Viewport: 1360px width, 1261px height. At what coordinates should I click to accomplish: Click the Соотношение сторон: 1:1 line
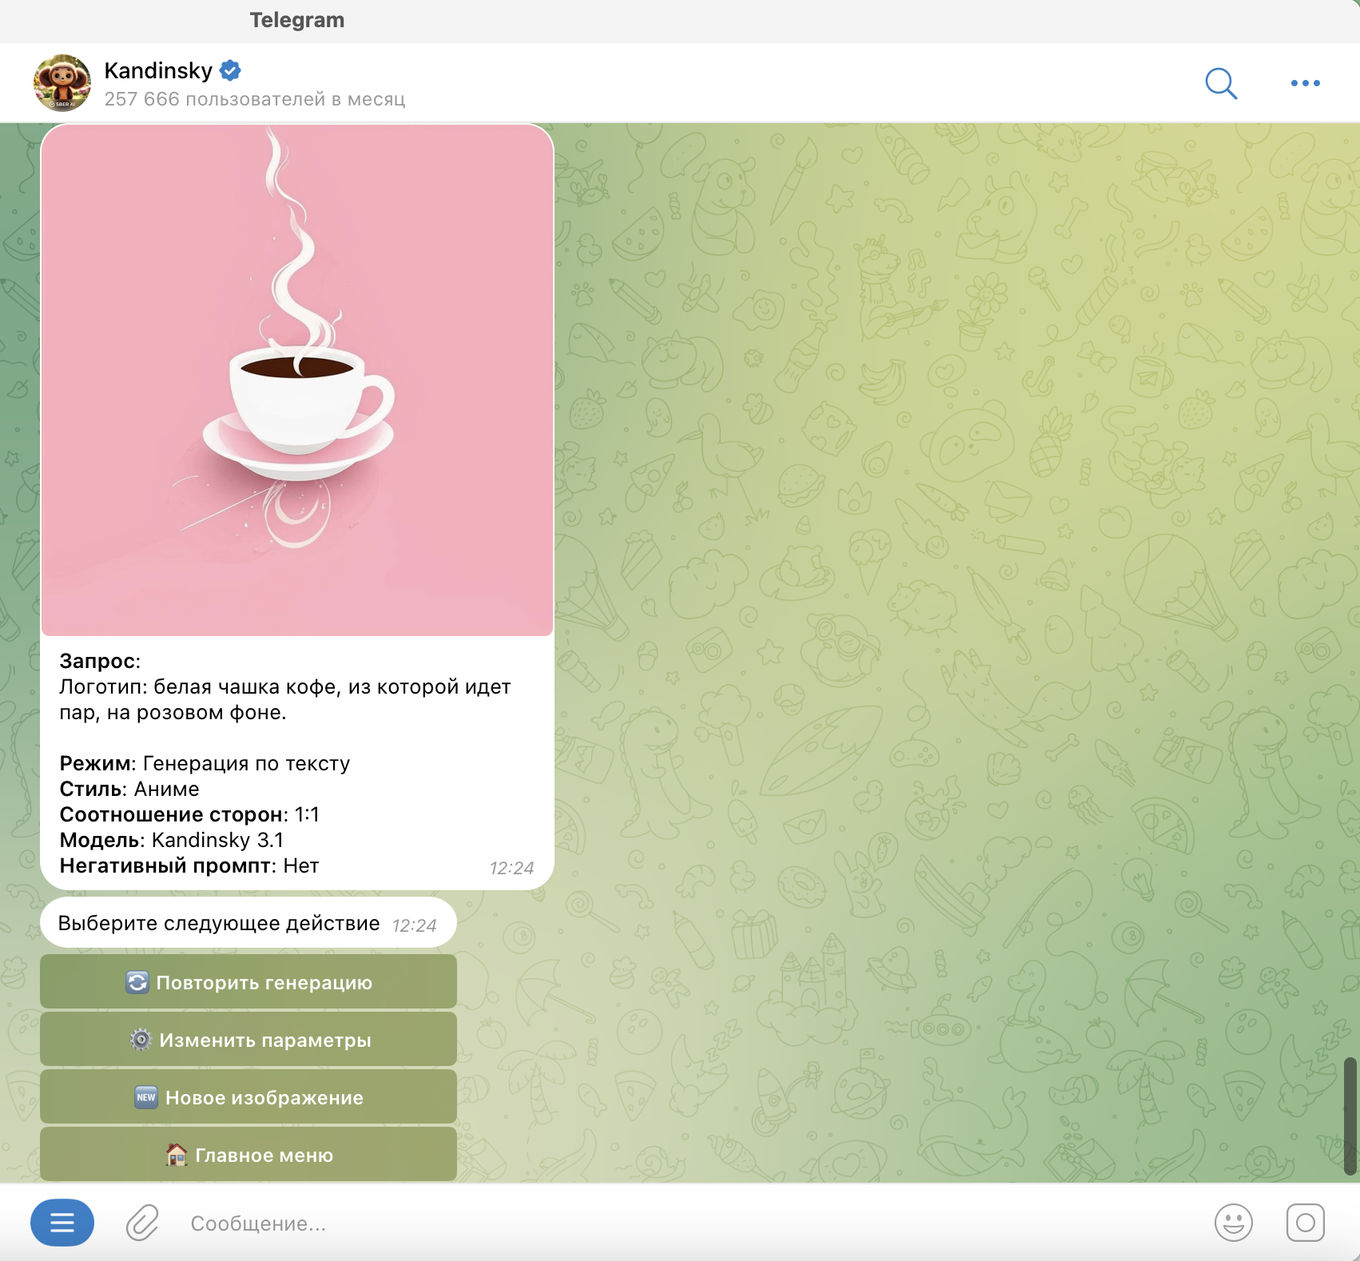[189, 814]
